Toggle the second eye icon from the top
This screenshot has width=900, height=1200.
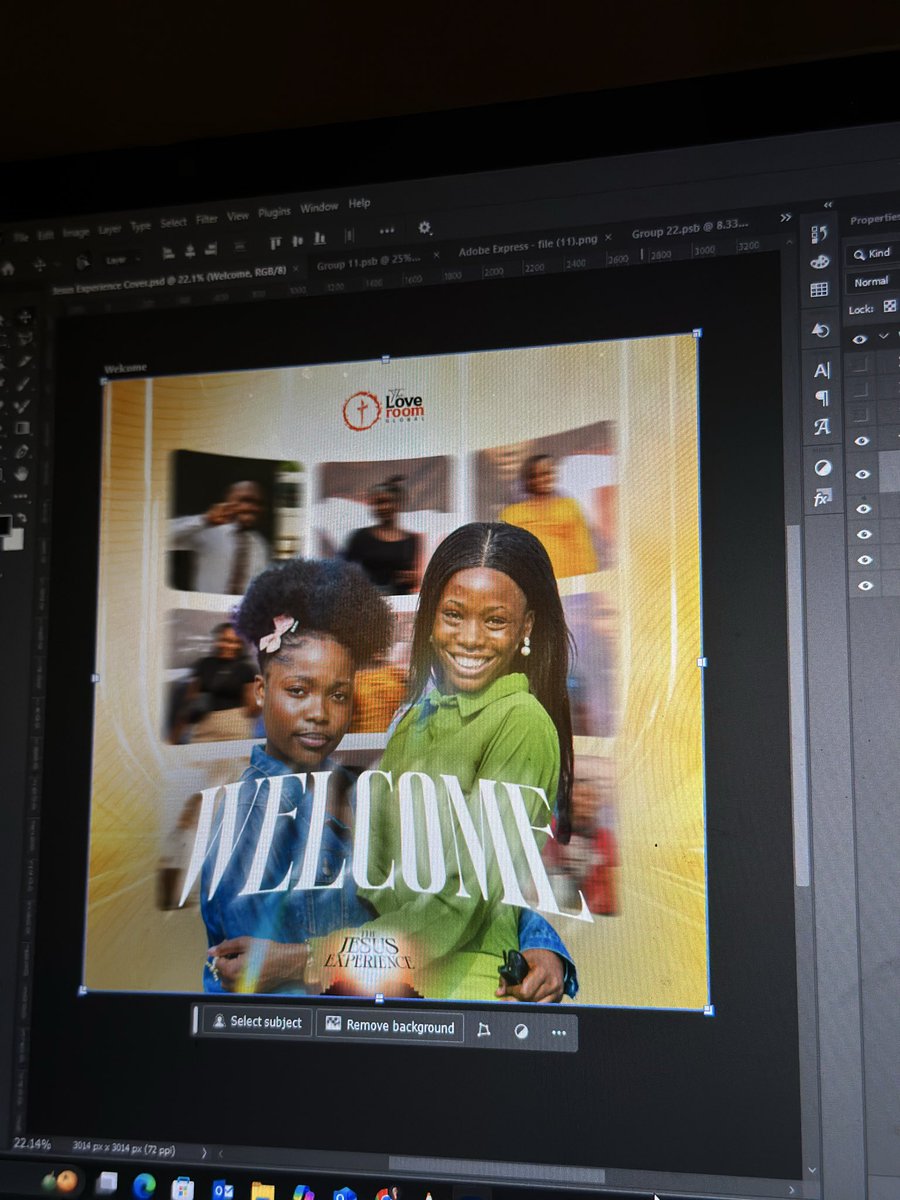pos(863,440)
